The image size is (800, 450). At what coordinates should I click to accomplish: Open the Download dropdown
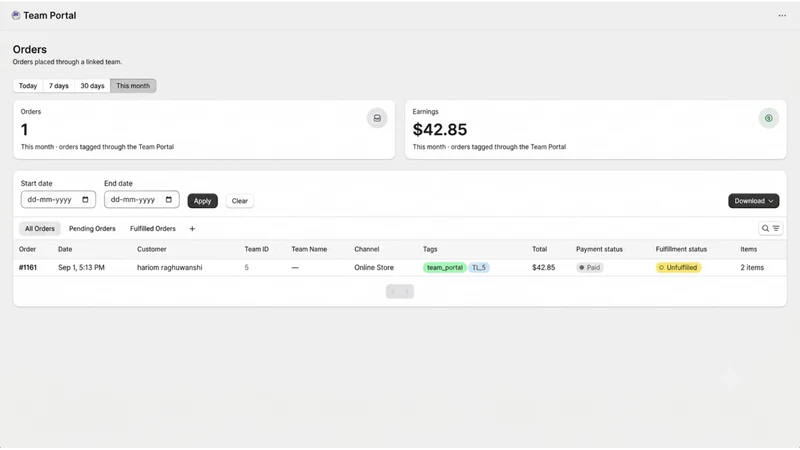(x=754, y=201)
